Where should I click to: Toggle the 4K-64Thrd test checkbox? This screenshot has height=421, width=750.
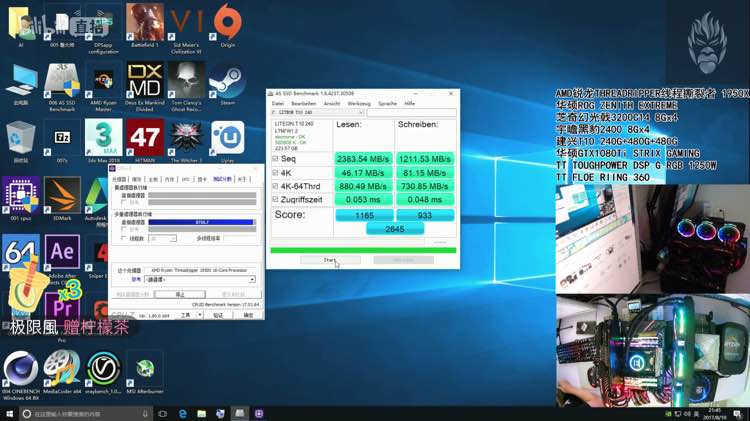click(275, 186)
